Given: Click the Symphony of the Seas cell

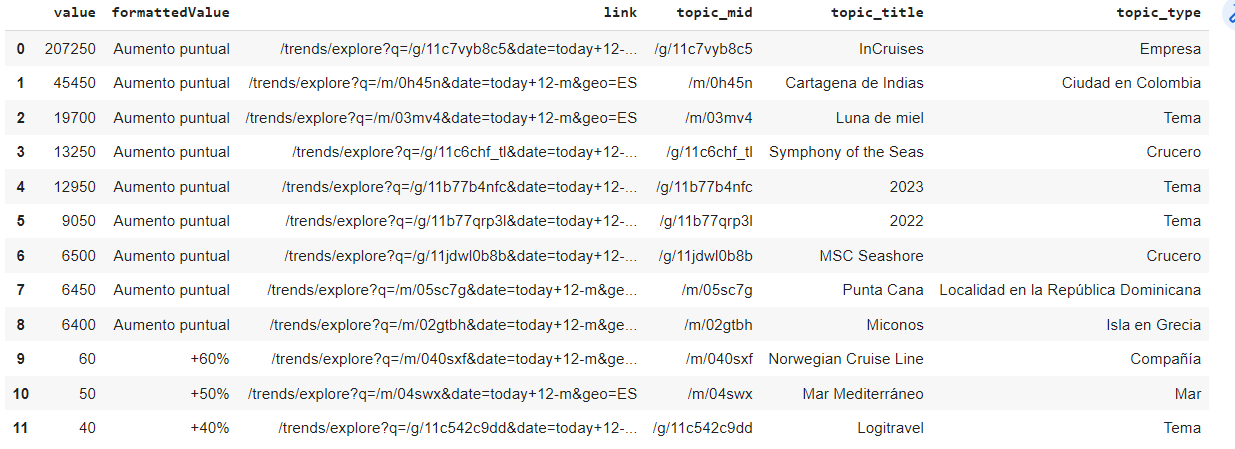Looking at the screenshot, I should point(846,152).
